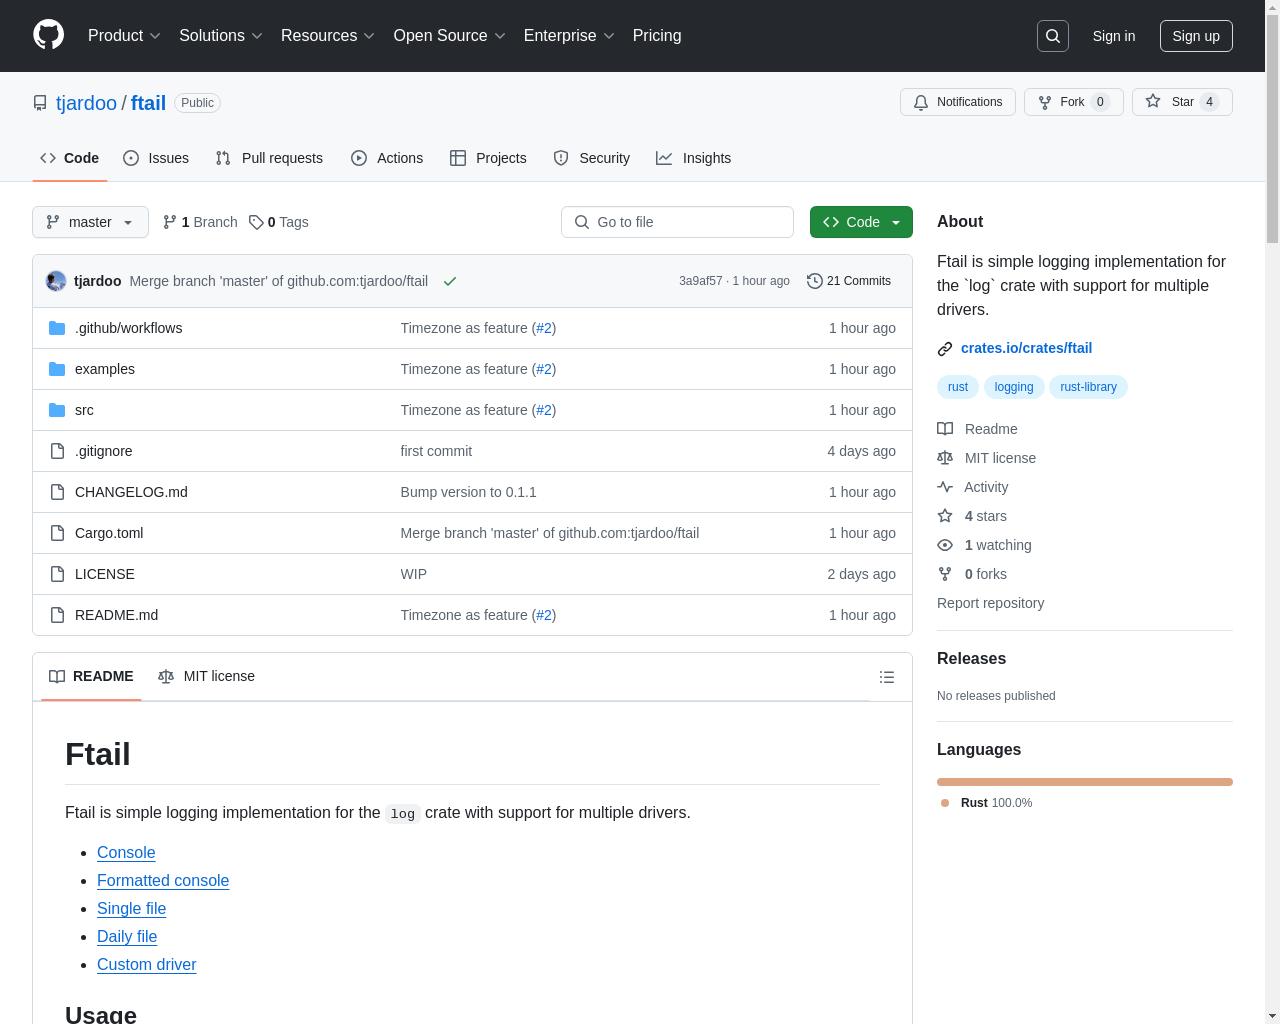This screenshot has width=1280, height=1024.
Task: Select the MIT license tab above README
Action: (x=207, y=676)
